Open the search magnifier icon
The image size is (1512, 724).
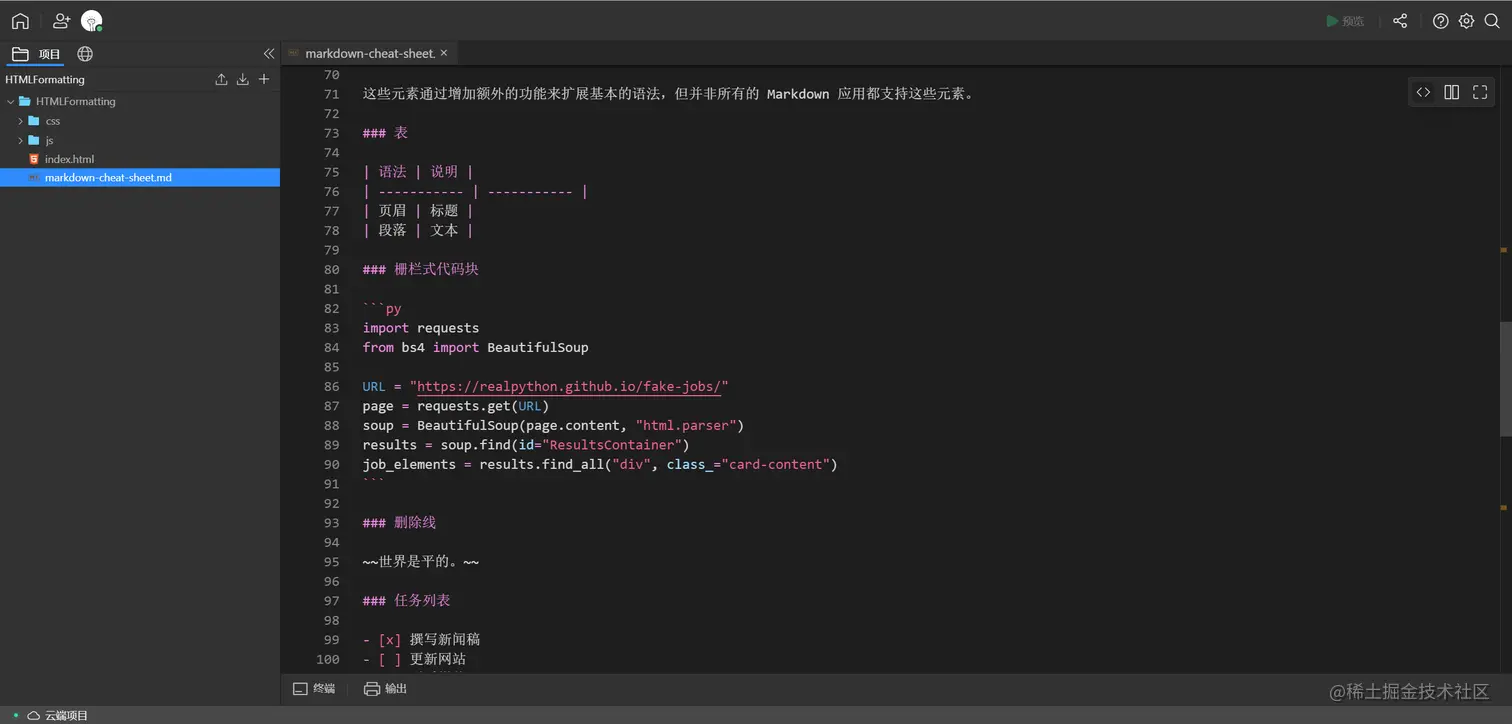point(1492,21)
